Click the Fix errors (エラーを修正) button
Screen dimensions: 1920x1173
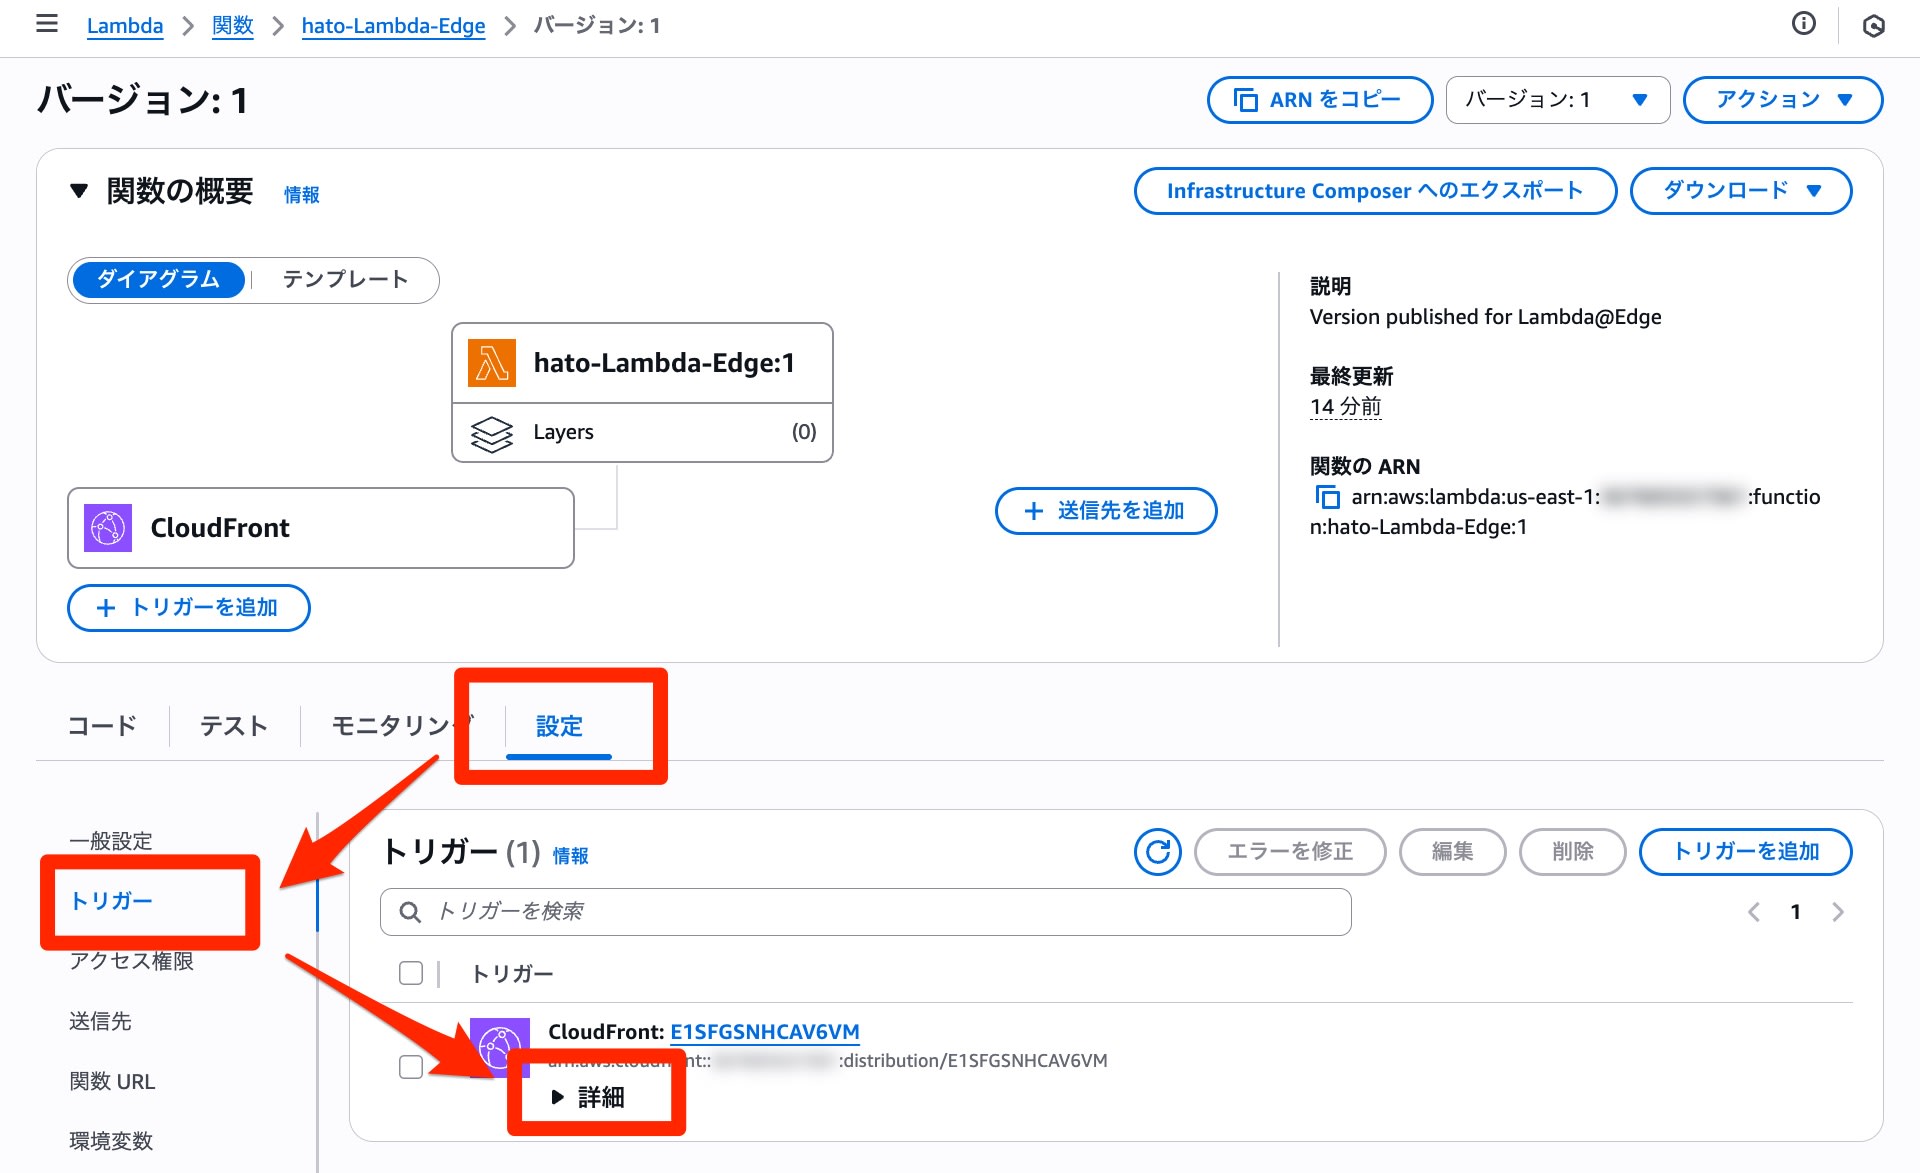tap(1290, 852)
